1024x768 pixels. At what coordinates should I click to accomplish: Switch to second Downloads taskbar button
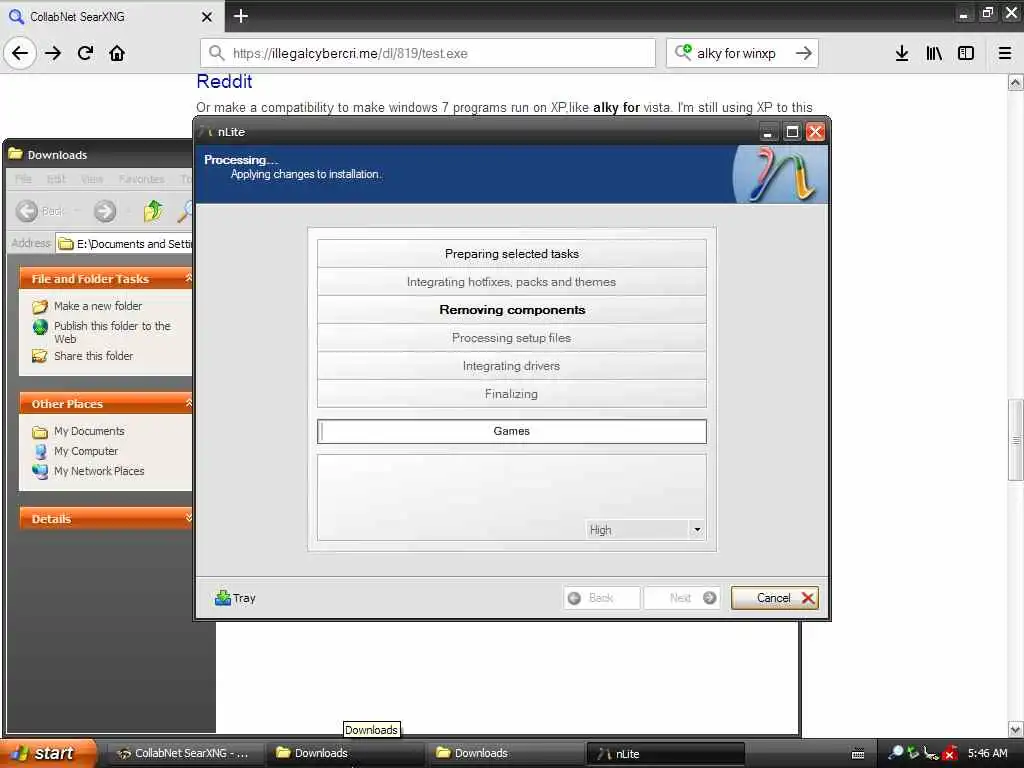[x=505, y=753]
